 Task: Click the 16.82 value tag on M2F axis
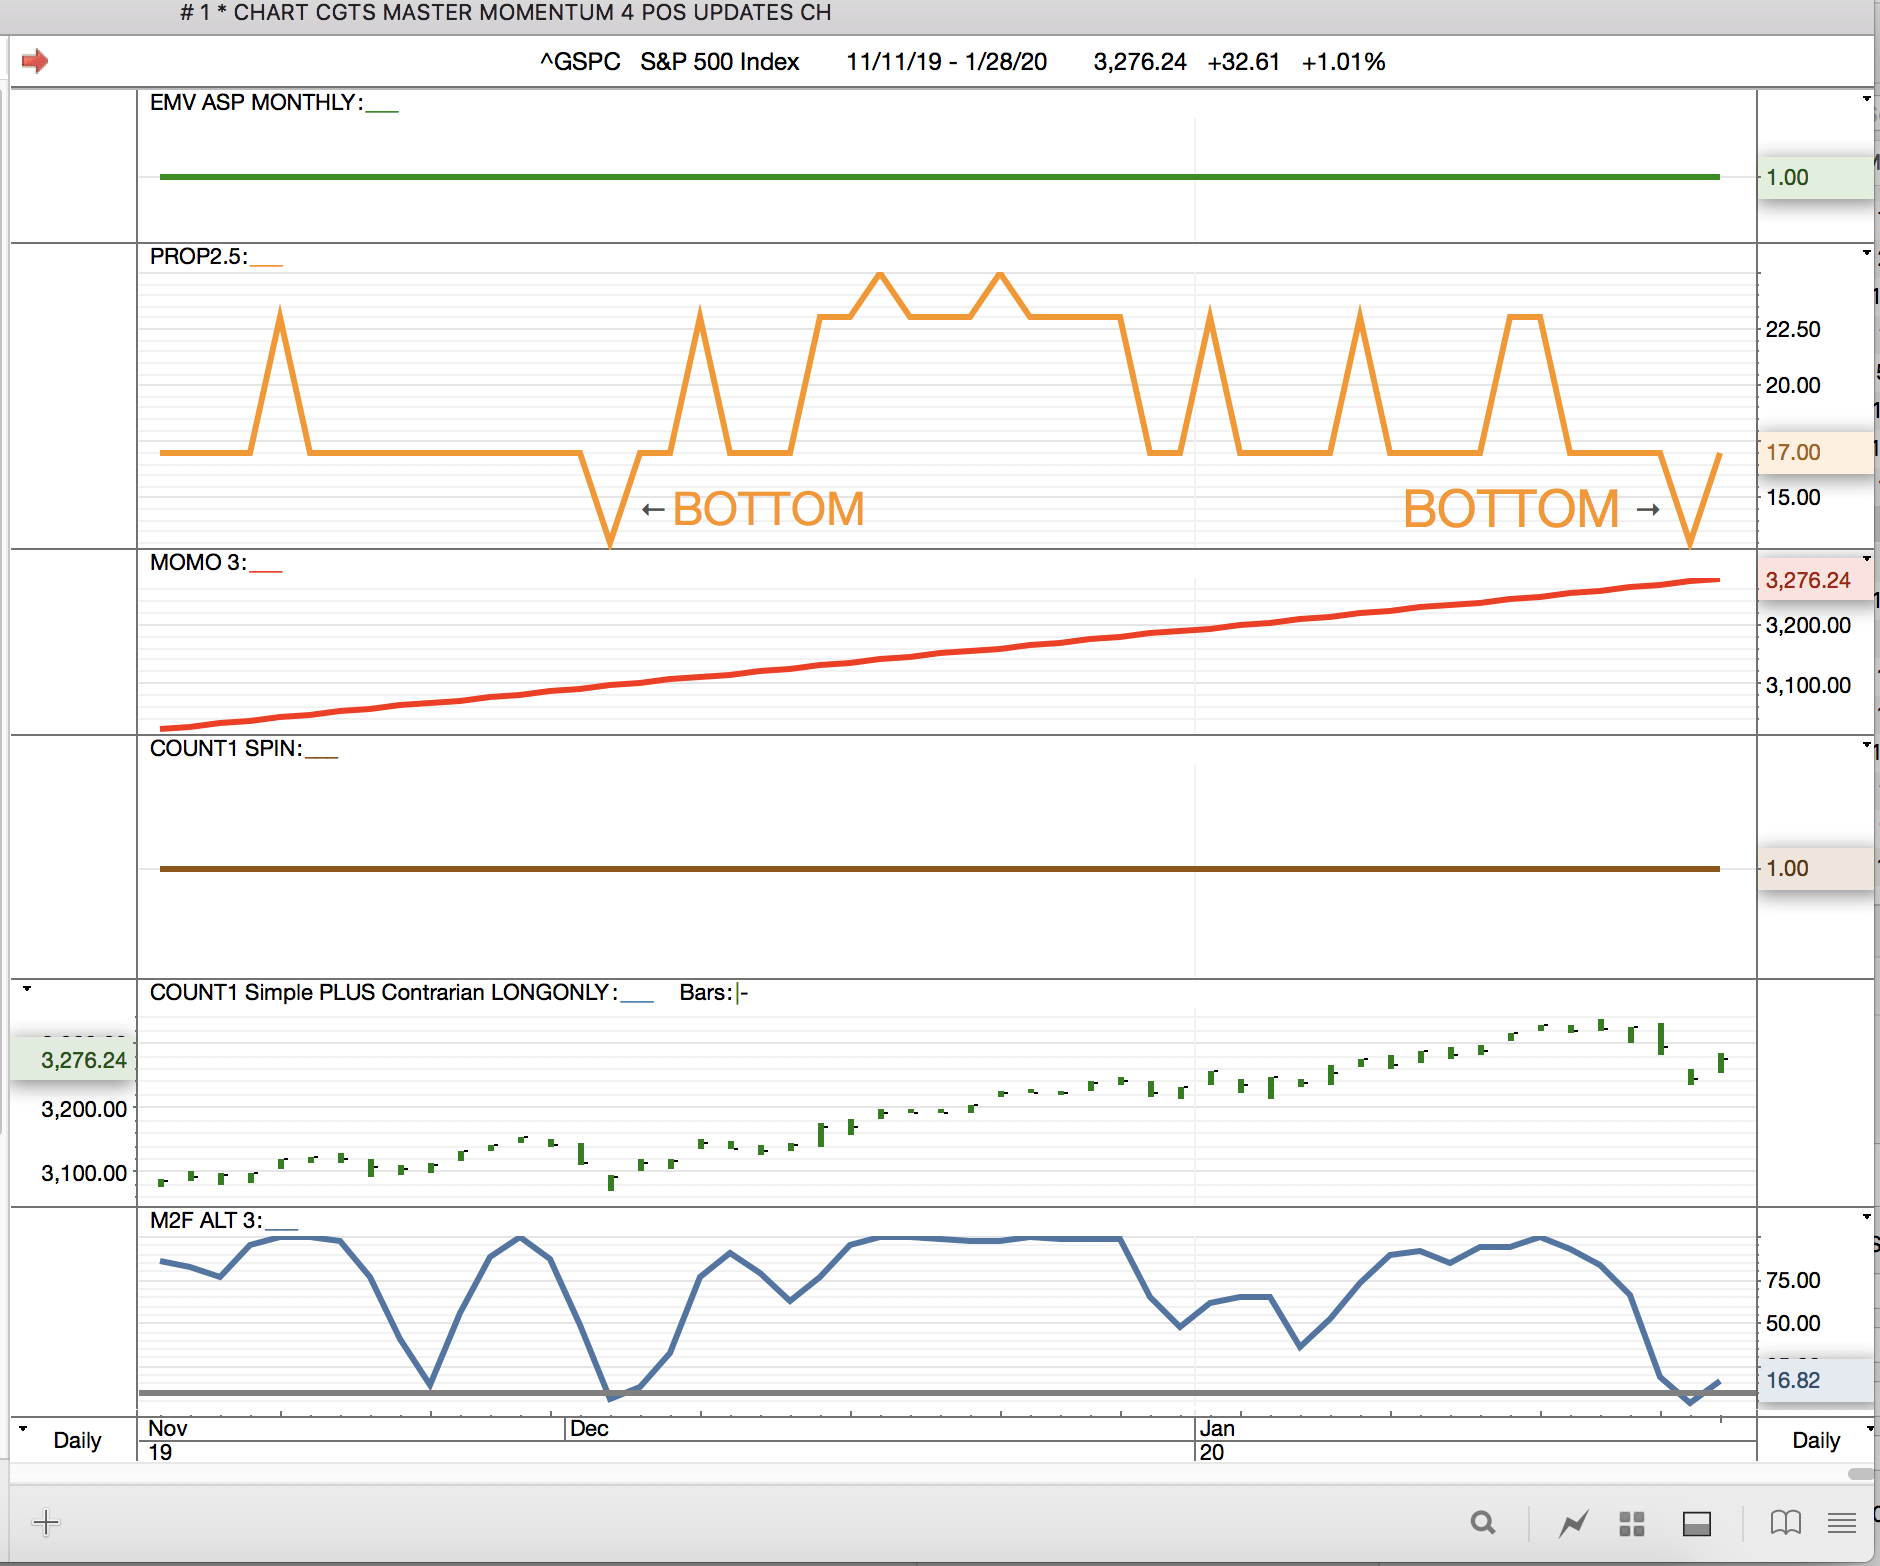pos(1793,1380)
